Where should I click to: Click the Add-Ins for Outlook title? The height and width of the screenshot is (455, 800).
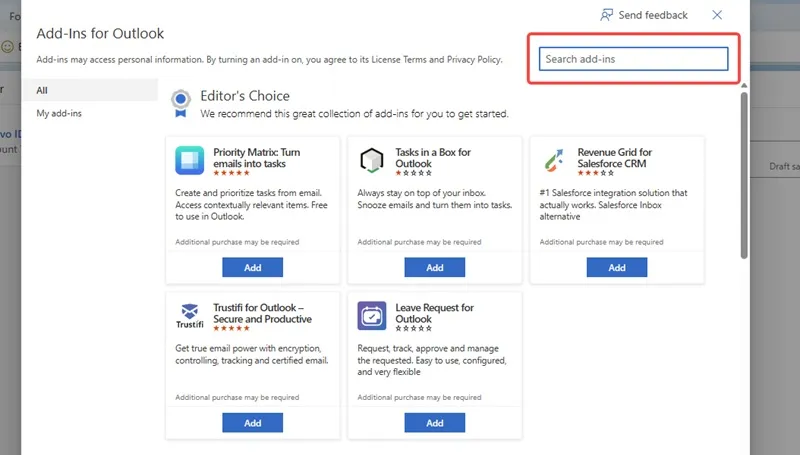100,34
